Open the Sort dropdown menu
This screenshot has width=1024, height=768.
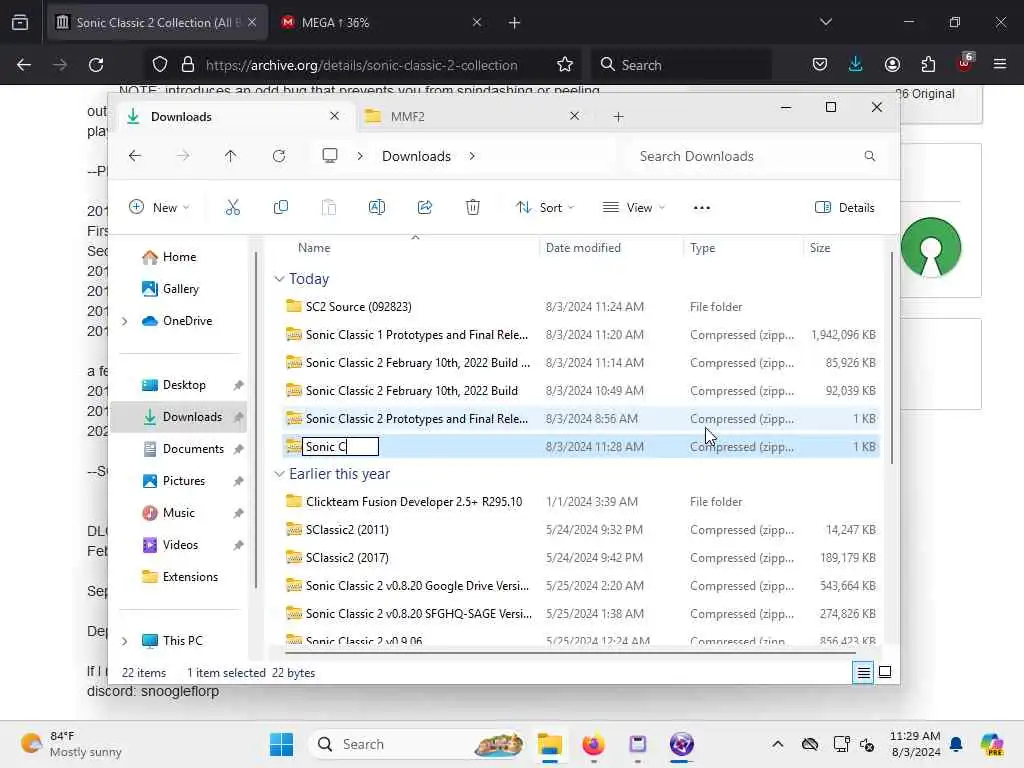coord(545,208)
